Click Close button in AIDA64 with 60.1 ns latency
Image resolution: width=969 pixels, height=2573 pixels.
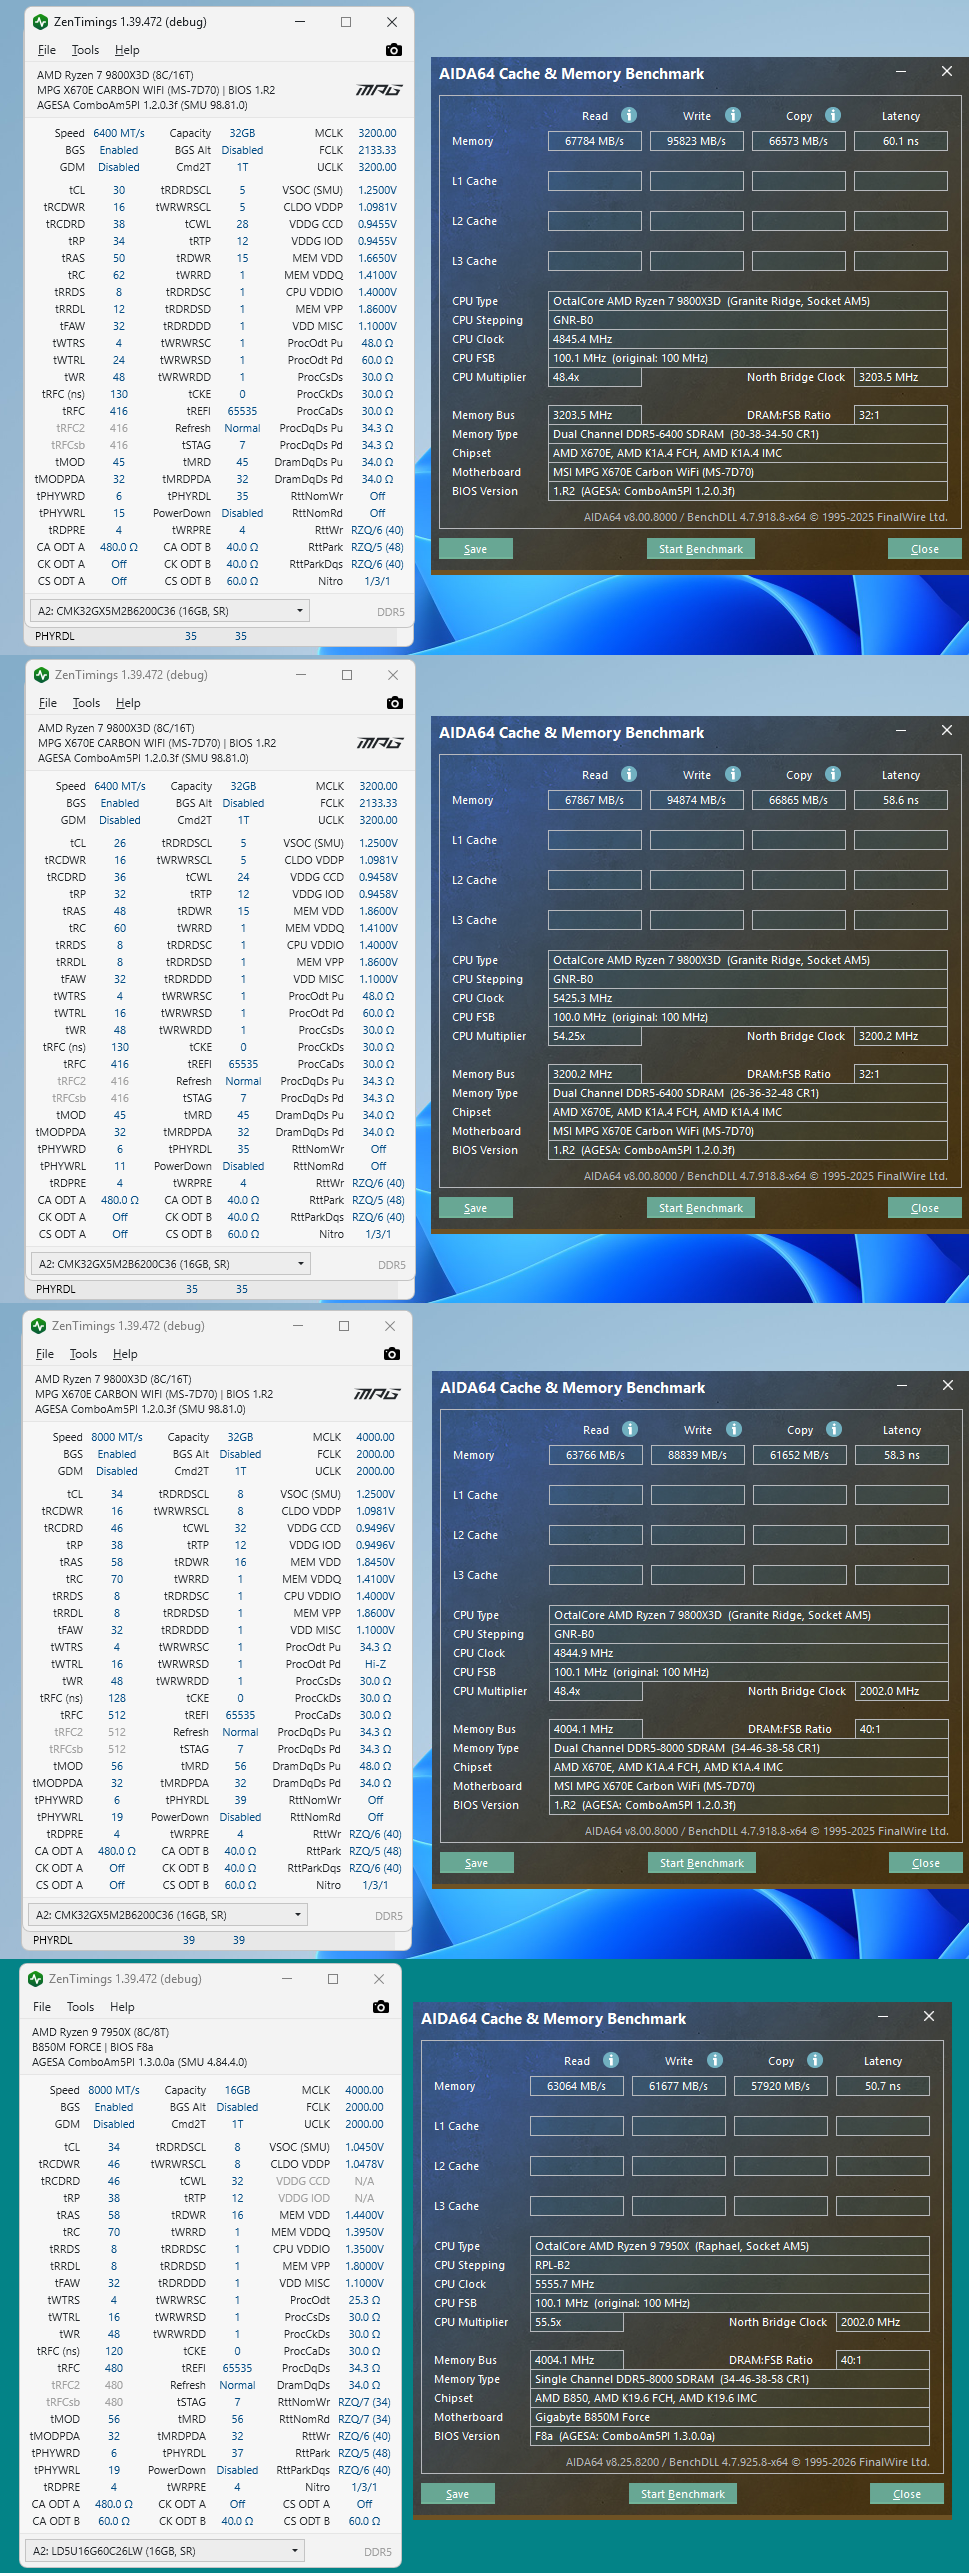[924, 549]
